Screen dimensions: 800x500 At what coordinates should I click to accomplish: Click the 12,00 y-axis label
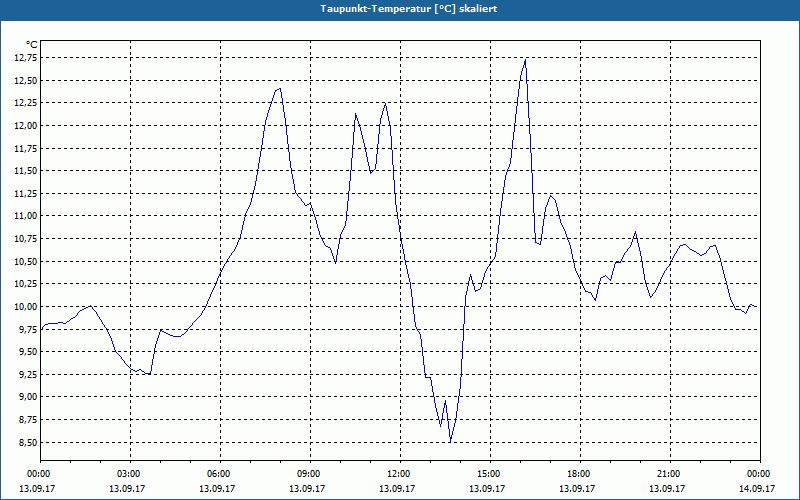[26, 126]
